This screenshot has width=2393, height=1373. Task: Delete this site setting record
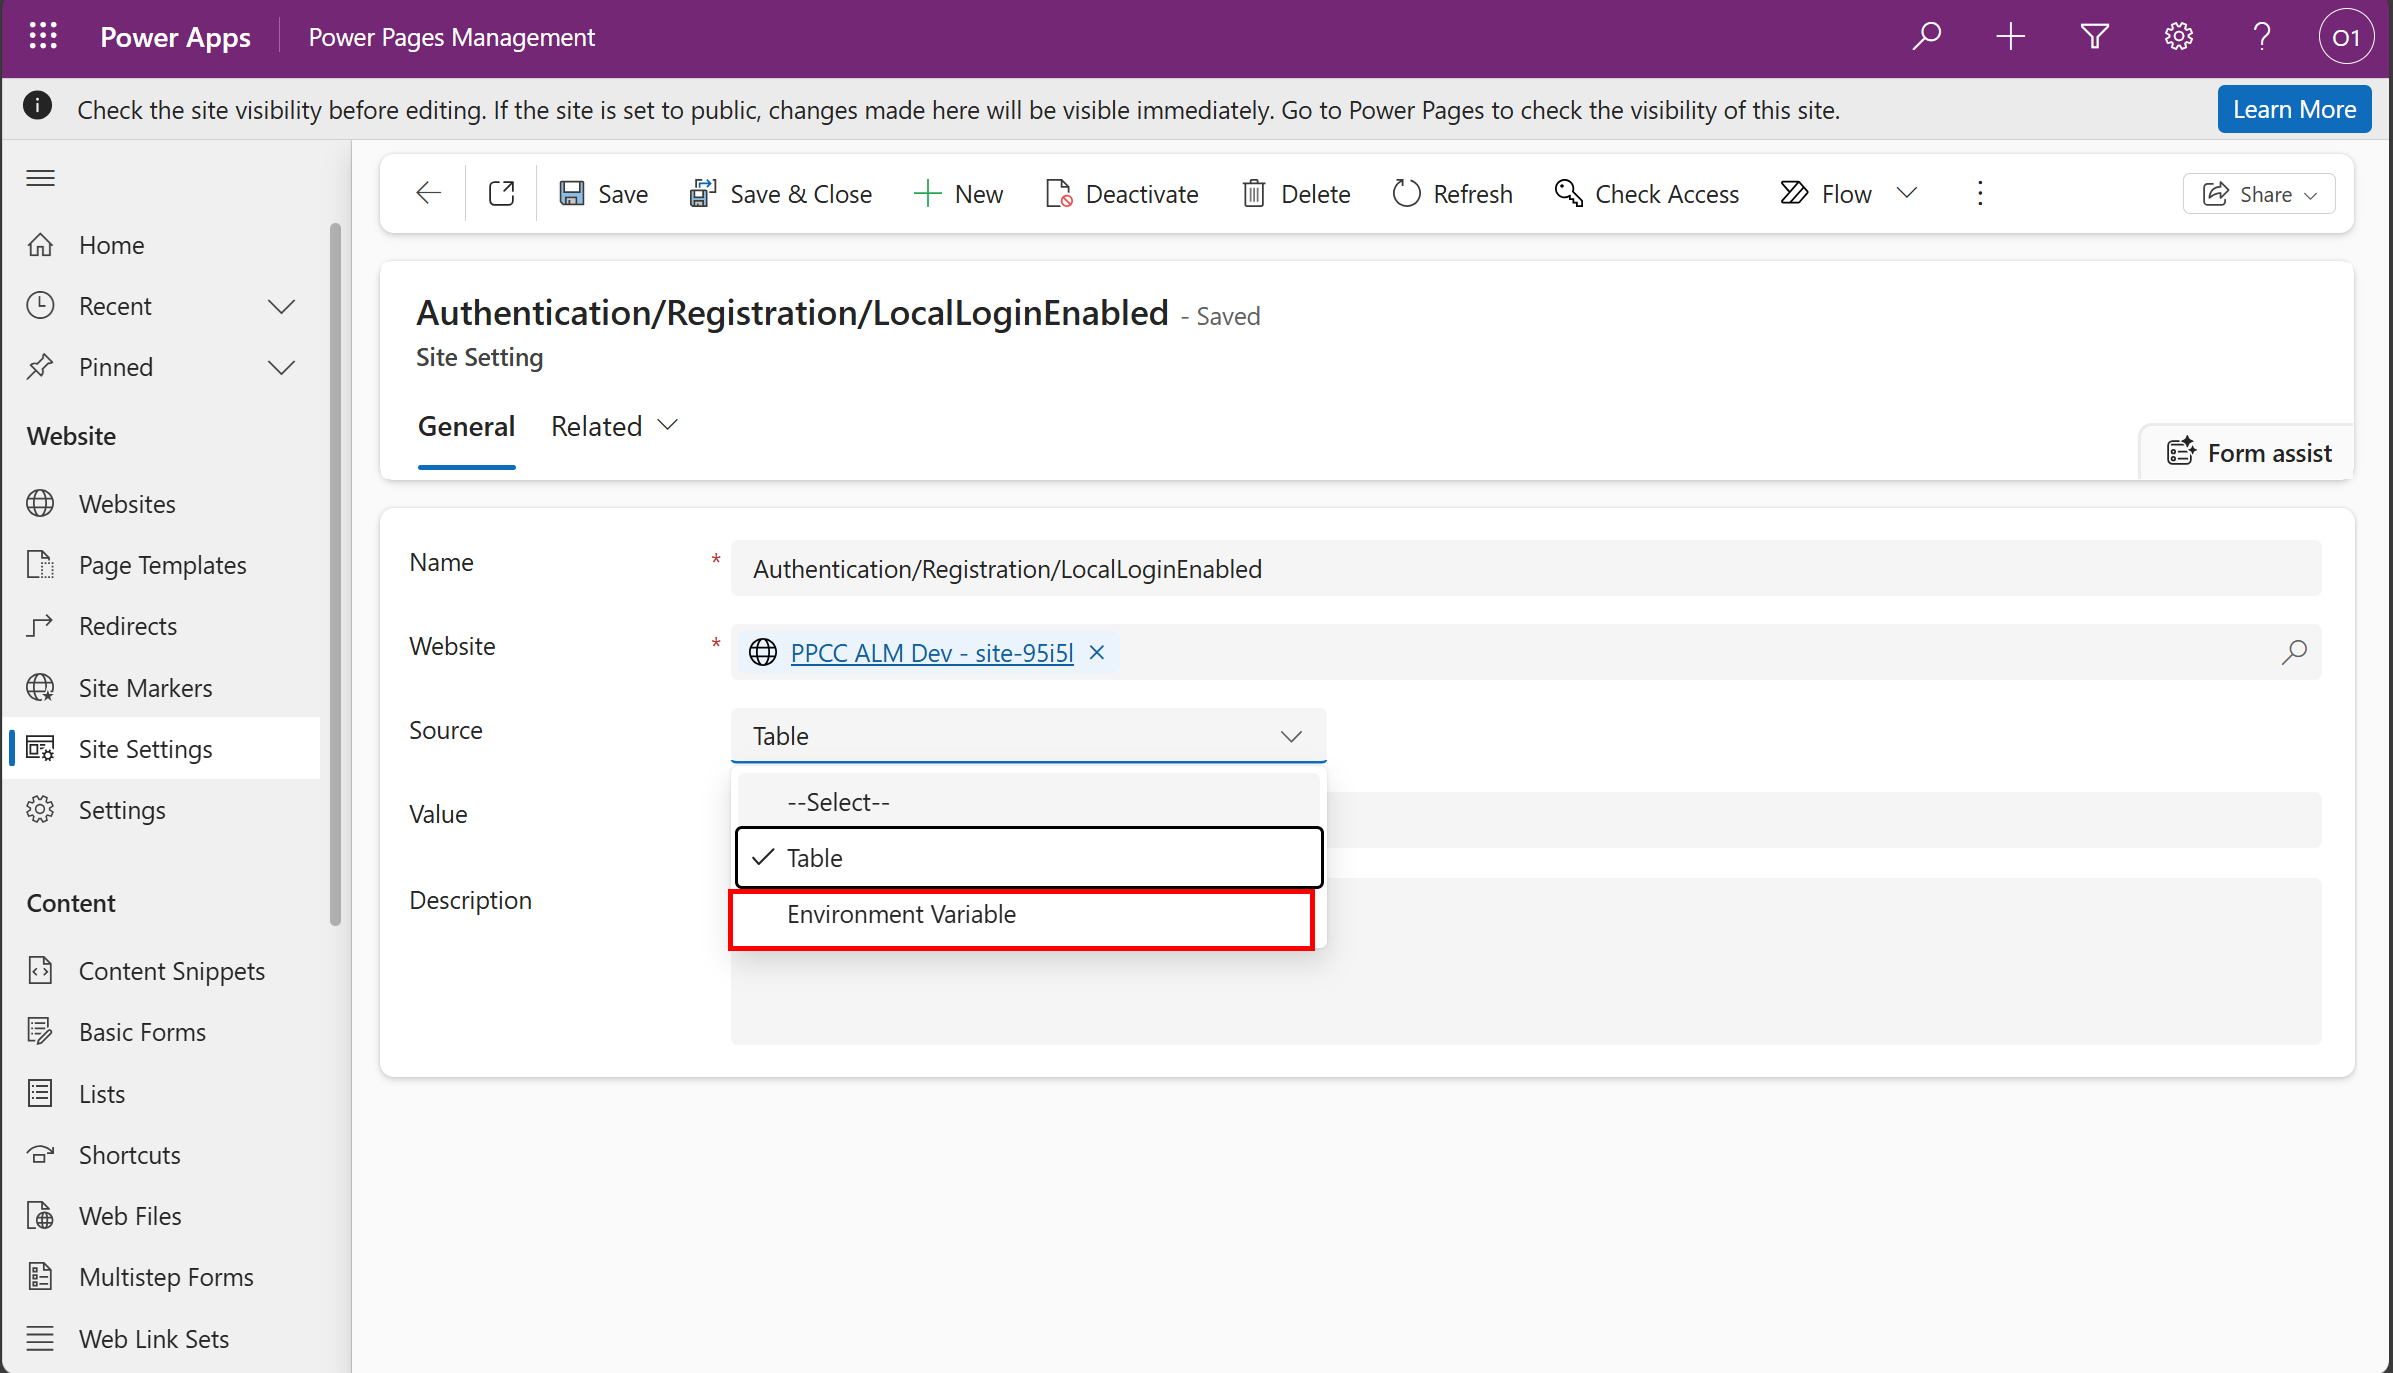click(x=1294, y=193)
